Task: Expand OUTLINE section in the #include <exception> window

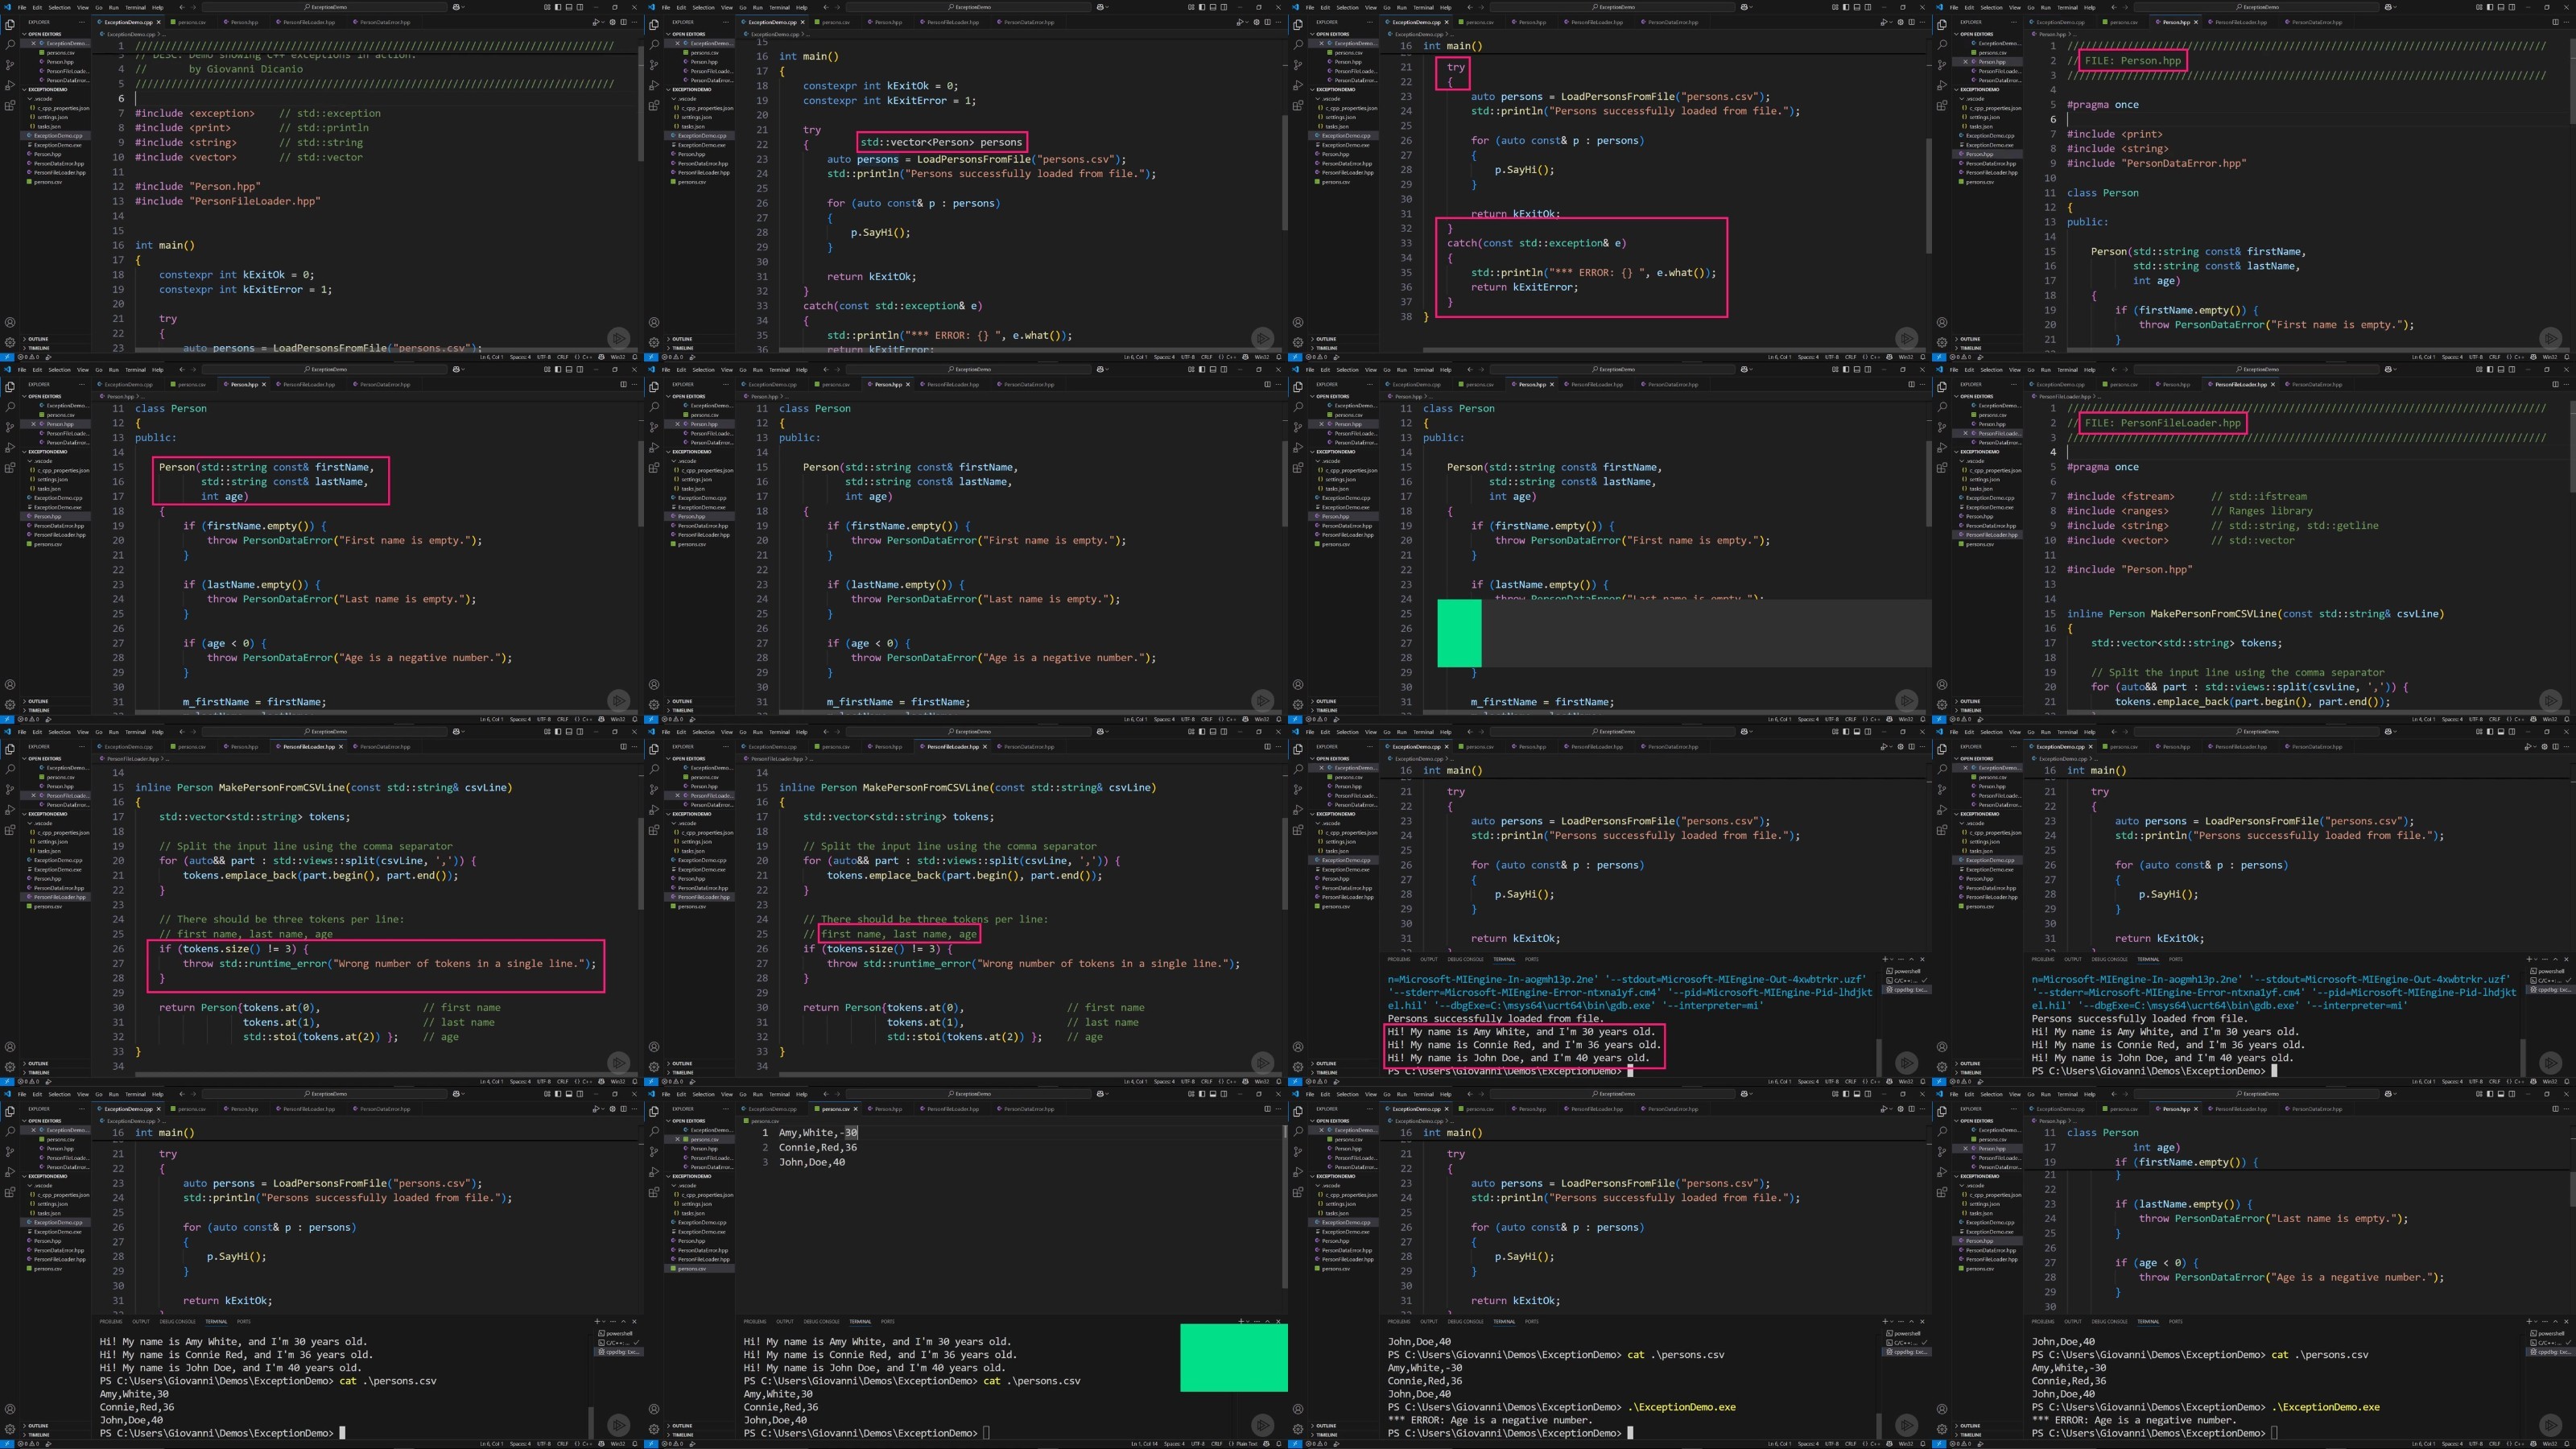Action: tap(36, 339)
